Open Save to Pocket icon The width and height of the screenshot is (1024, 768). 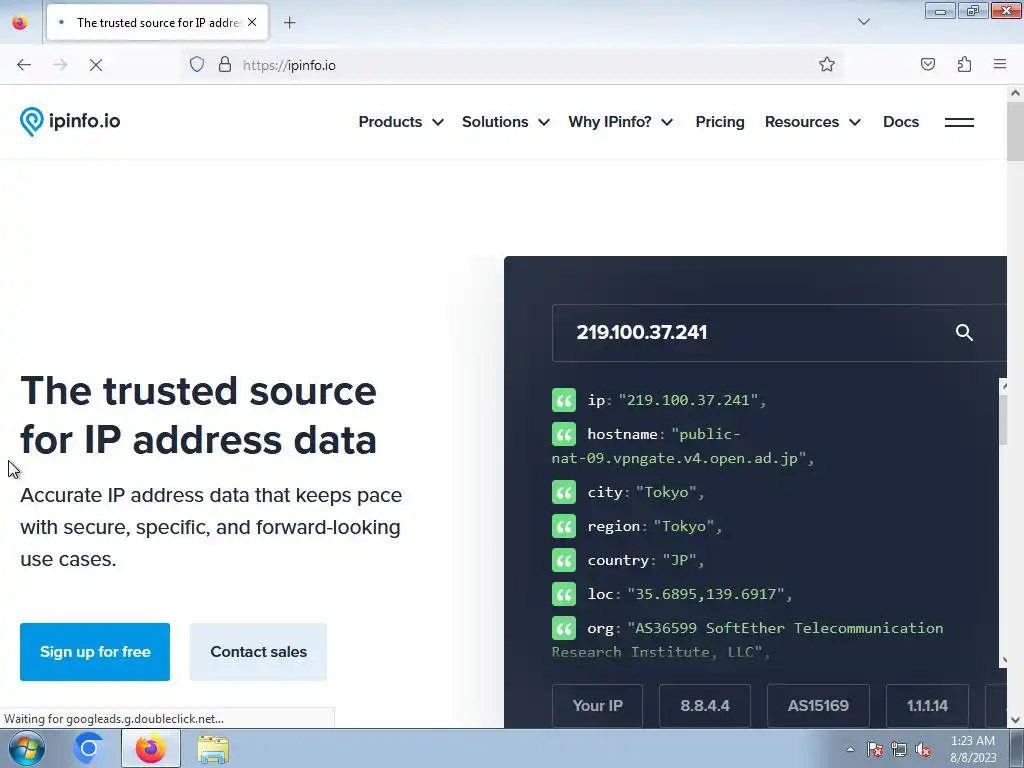coord(927,64)
